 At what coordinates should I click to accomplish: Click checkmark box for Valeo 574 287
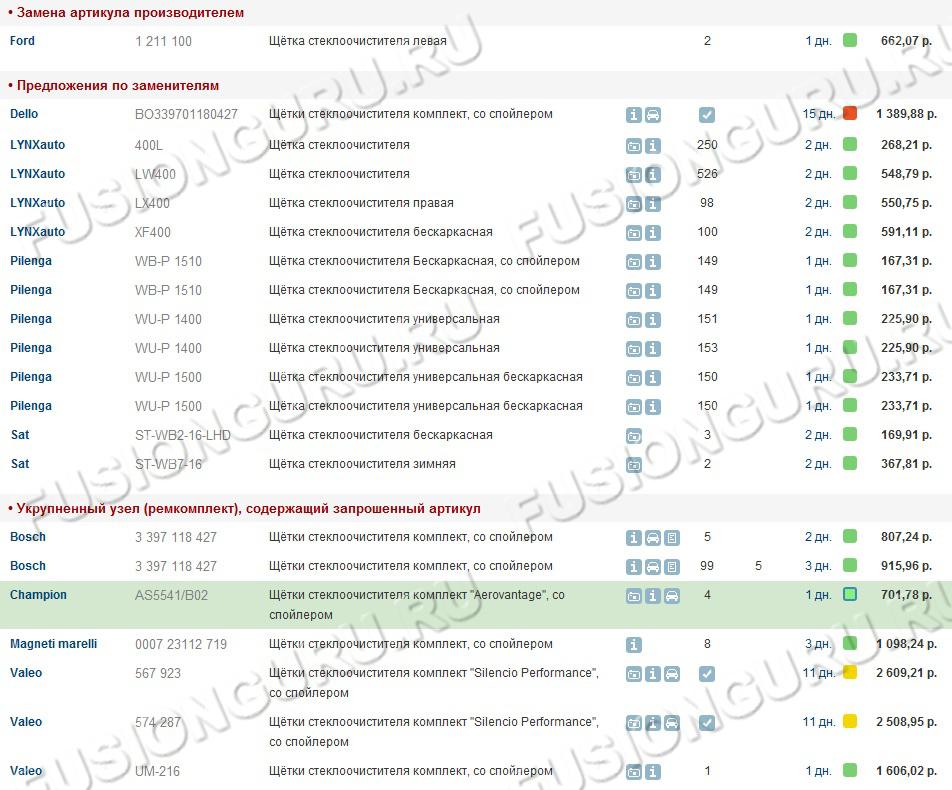point(707,723)
